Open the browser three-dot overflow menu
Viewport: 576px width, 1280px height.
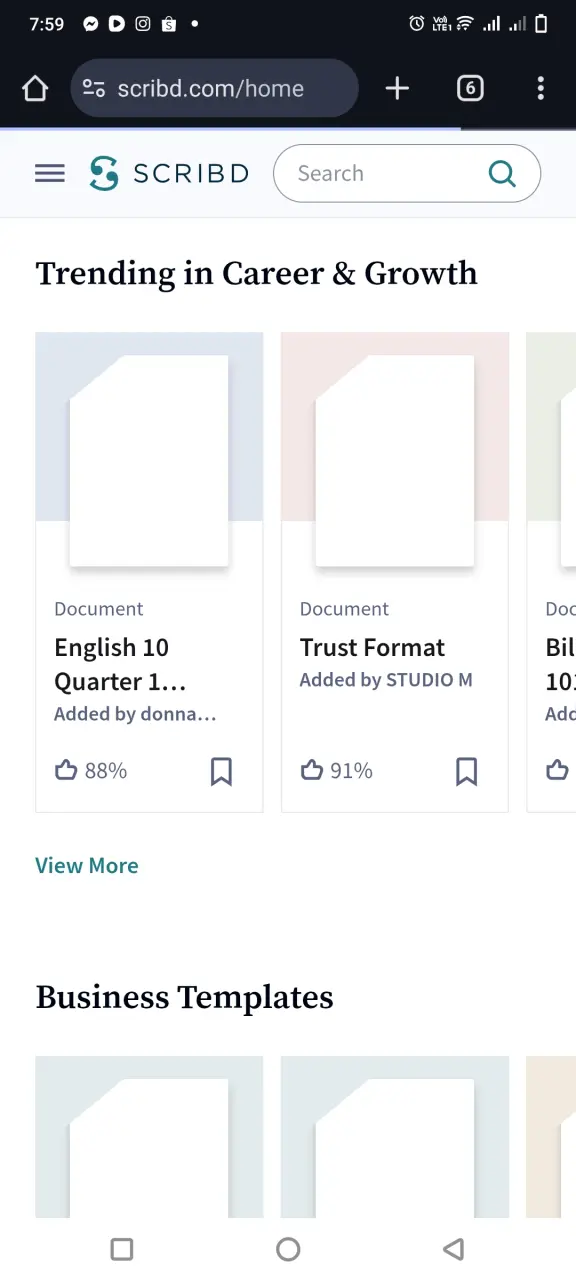pos(540,88)
